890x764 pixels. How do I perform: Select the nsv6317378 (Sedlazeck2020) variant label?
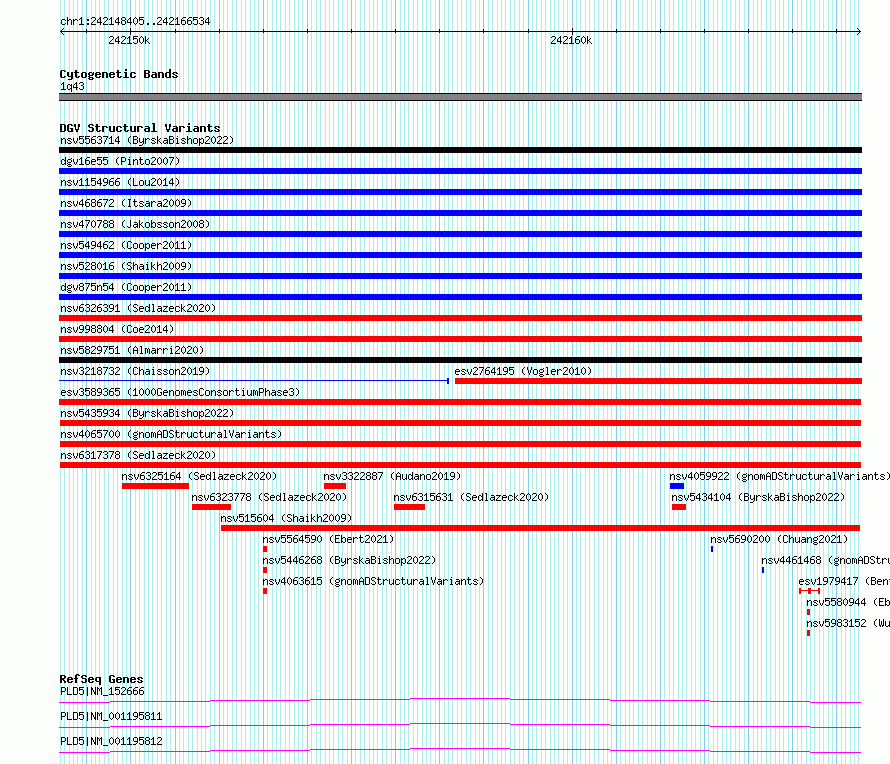pos(138,455)
